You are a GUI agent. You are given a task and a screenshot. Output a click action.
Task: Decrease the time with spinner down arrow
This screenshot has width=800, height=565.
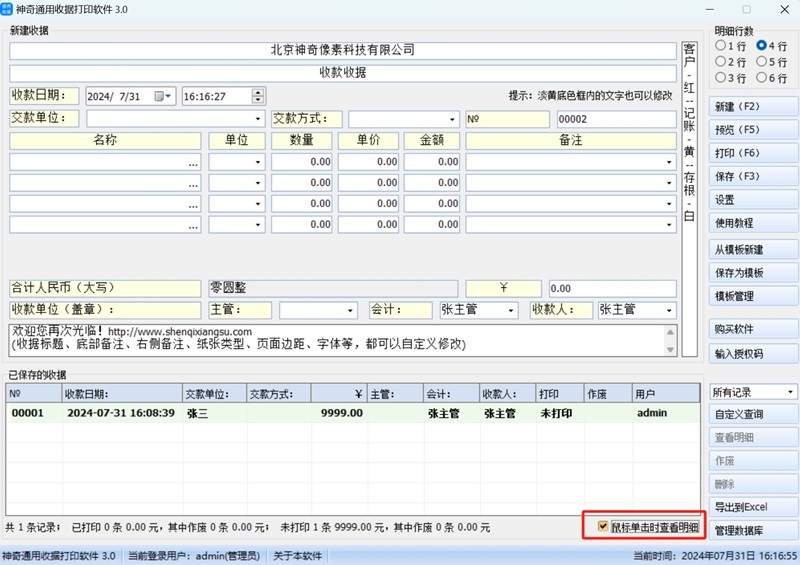pos(258,100)
